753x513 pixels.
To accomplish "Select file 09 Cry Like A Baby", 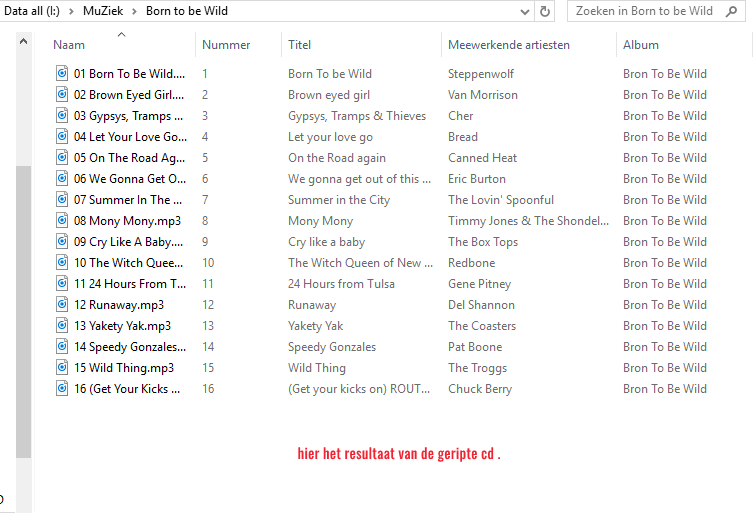I will pos(128,242).
